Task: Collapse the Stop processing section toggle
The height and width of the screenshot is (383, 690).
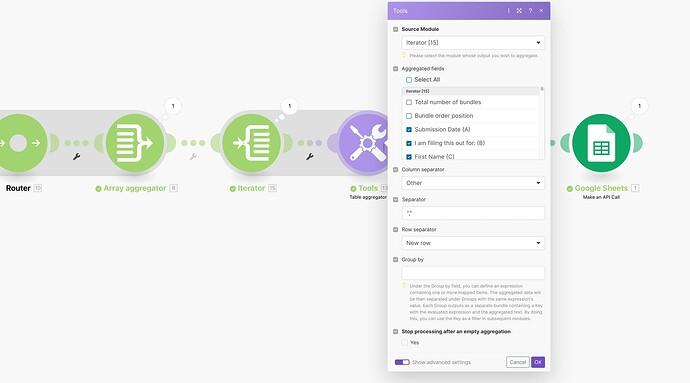Action: [x=395, y=331]
